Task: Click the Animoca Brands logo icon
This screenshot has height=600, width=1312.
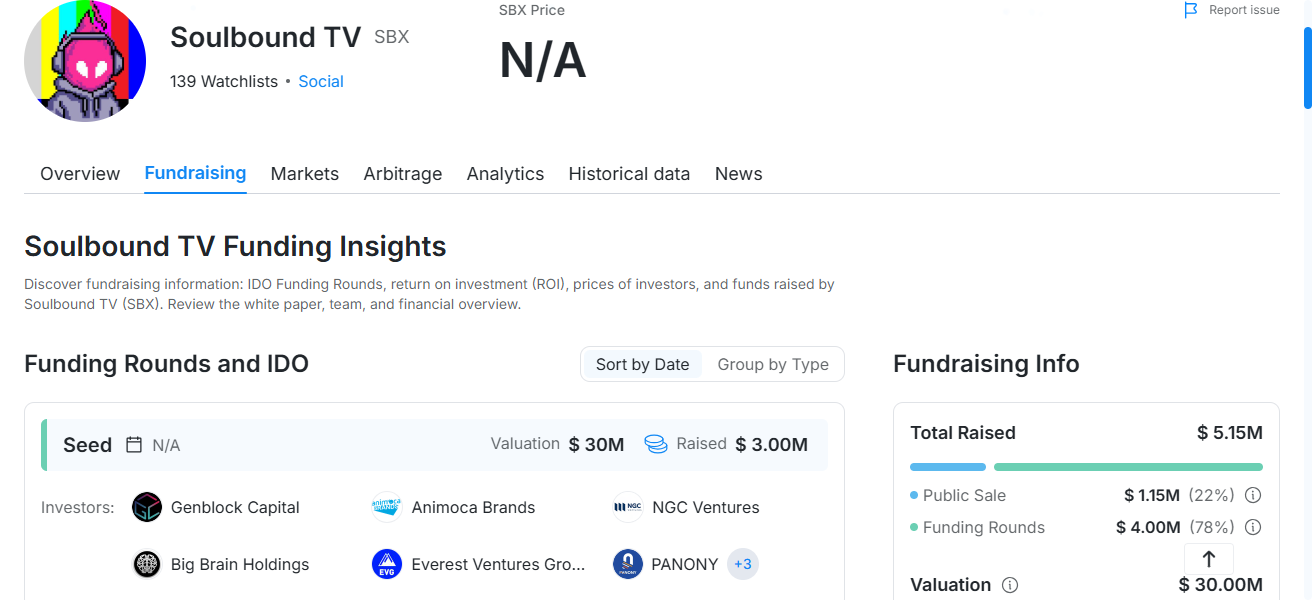Action: pos(386,507)
